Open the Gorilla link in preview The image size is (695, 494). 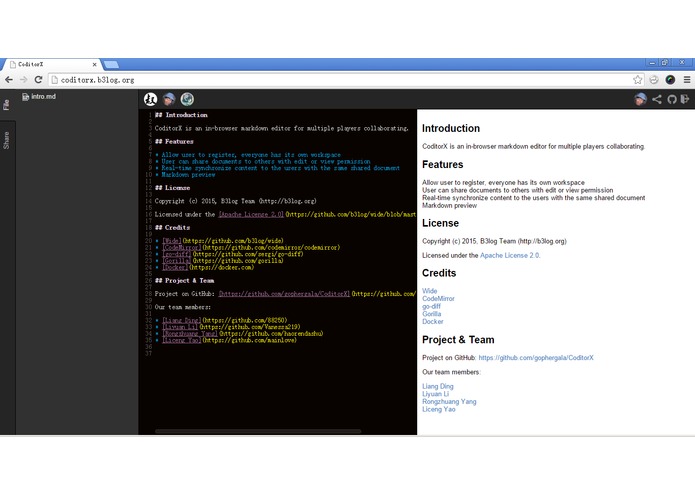point(431,314)
